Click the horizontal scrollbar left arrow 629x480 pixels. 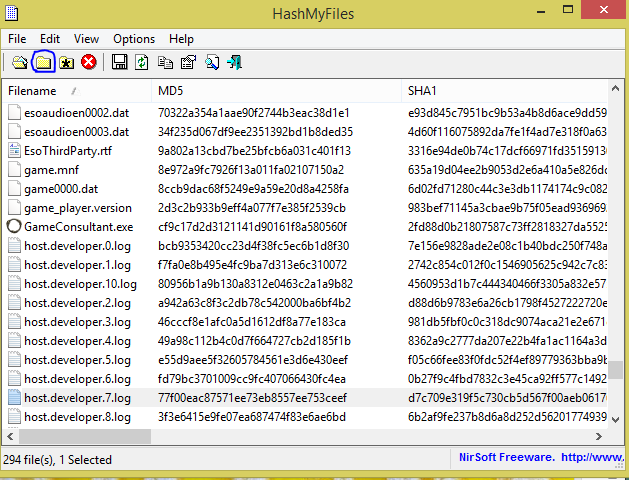click(x=10, y=436)
